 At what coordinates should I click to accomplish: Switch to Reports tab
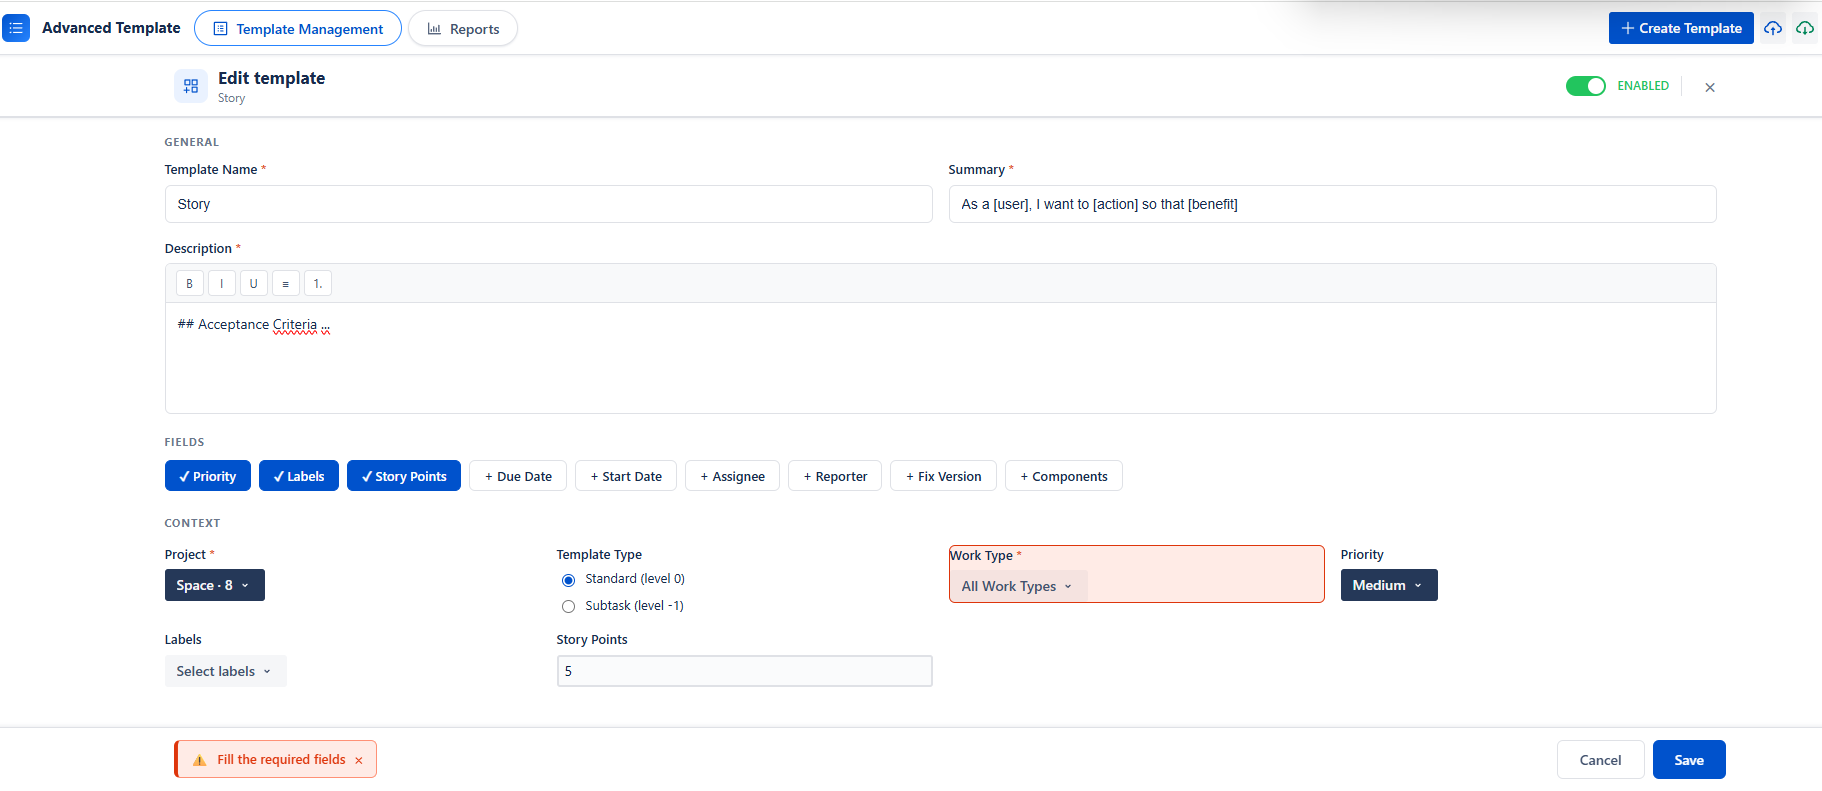(x=463, y=28)
